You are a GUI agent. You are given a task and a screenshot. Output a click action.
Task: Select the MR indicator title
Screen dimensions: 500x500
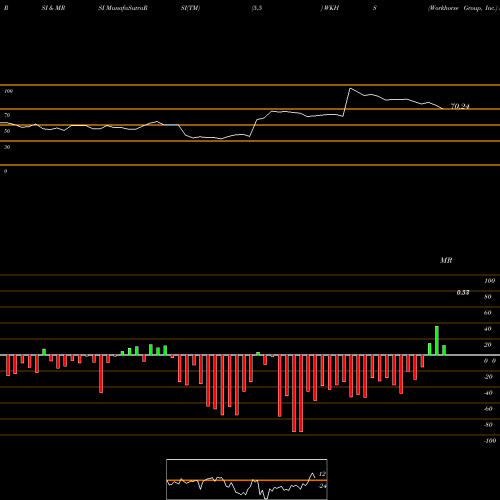(x=446, y=260)
